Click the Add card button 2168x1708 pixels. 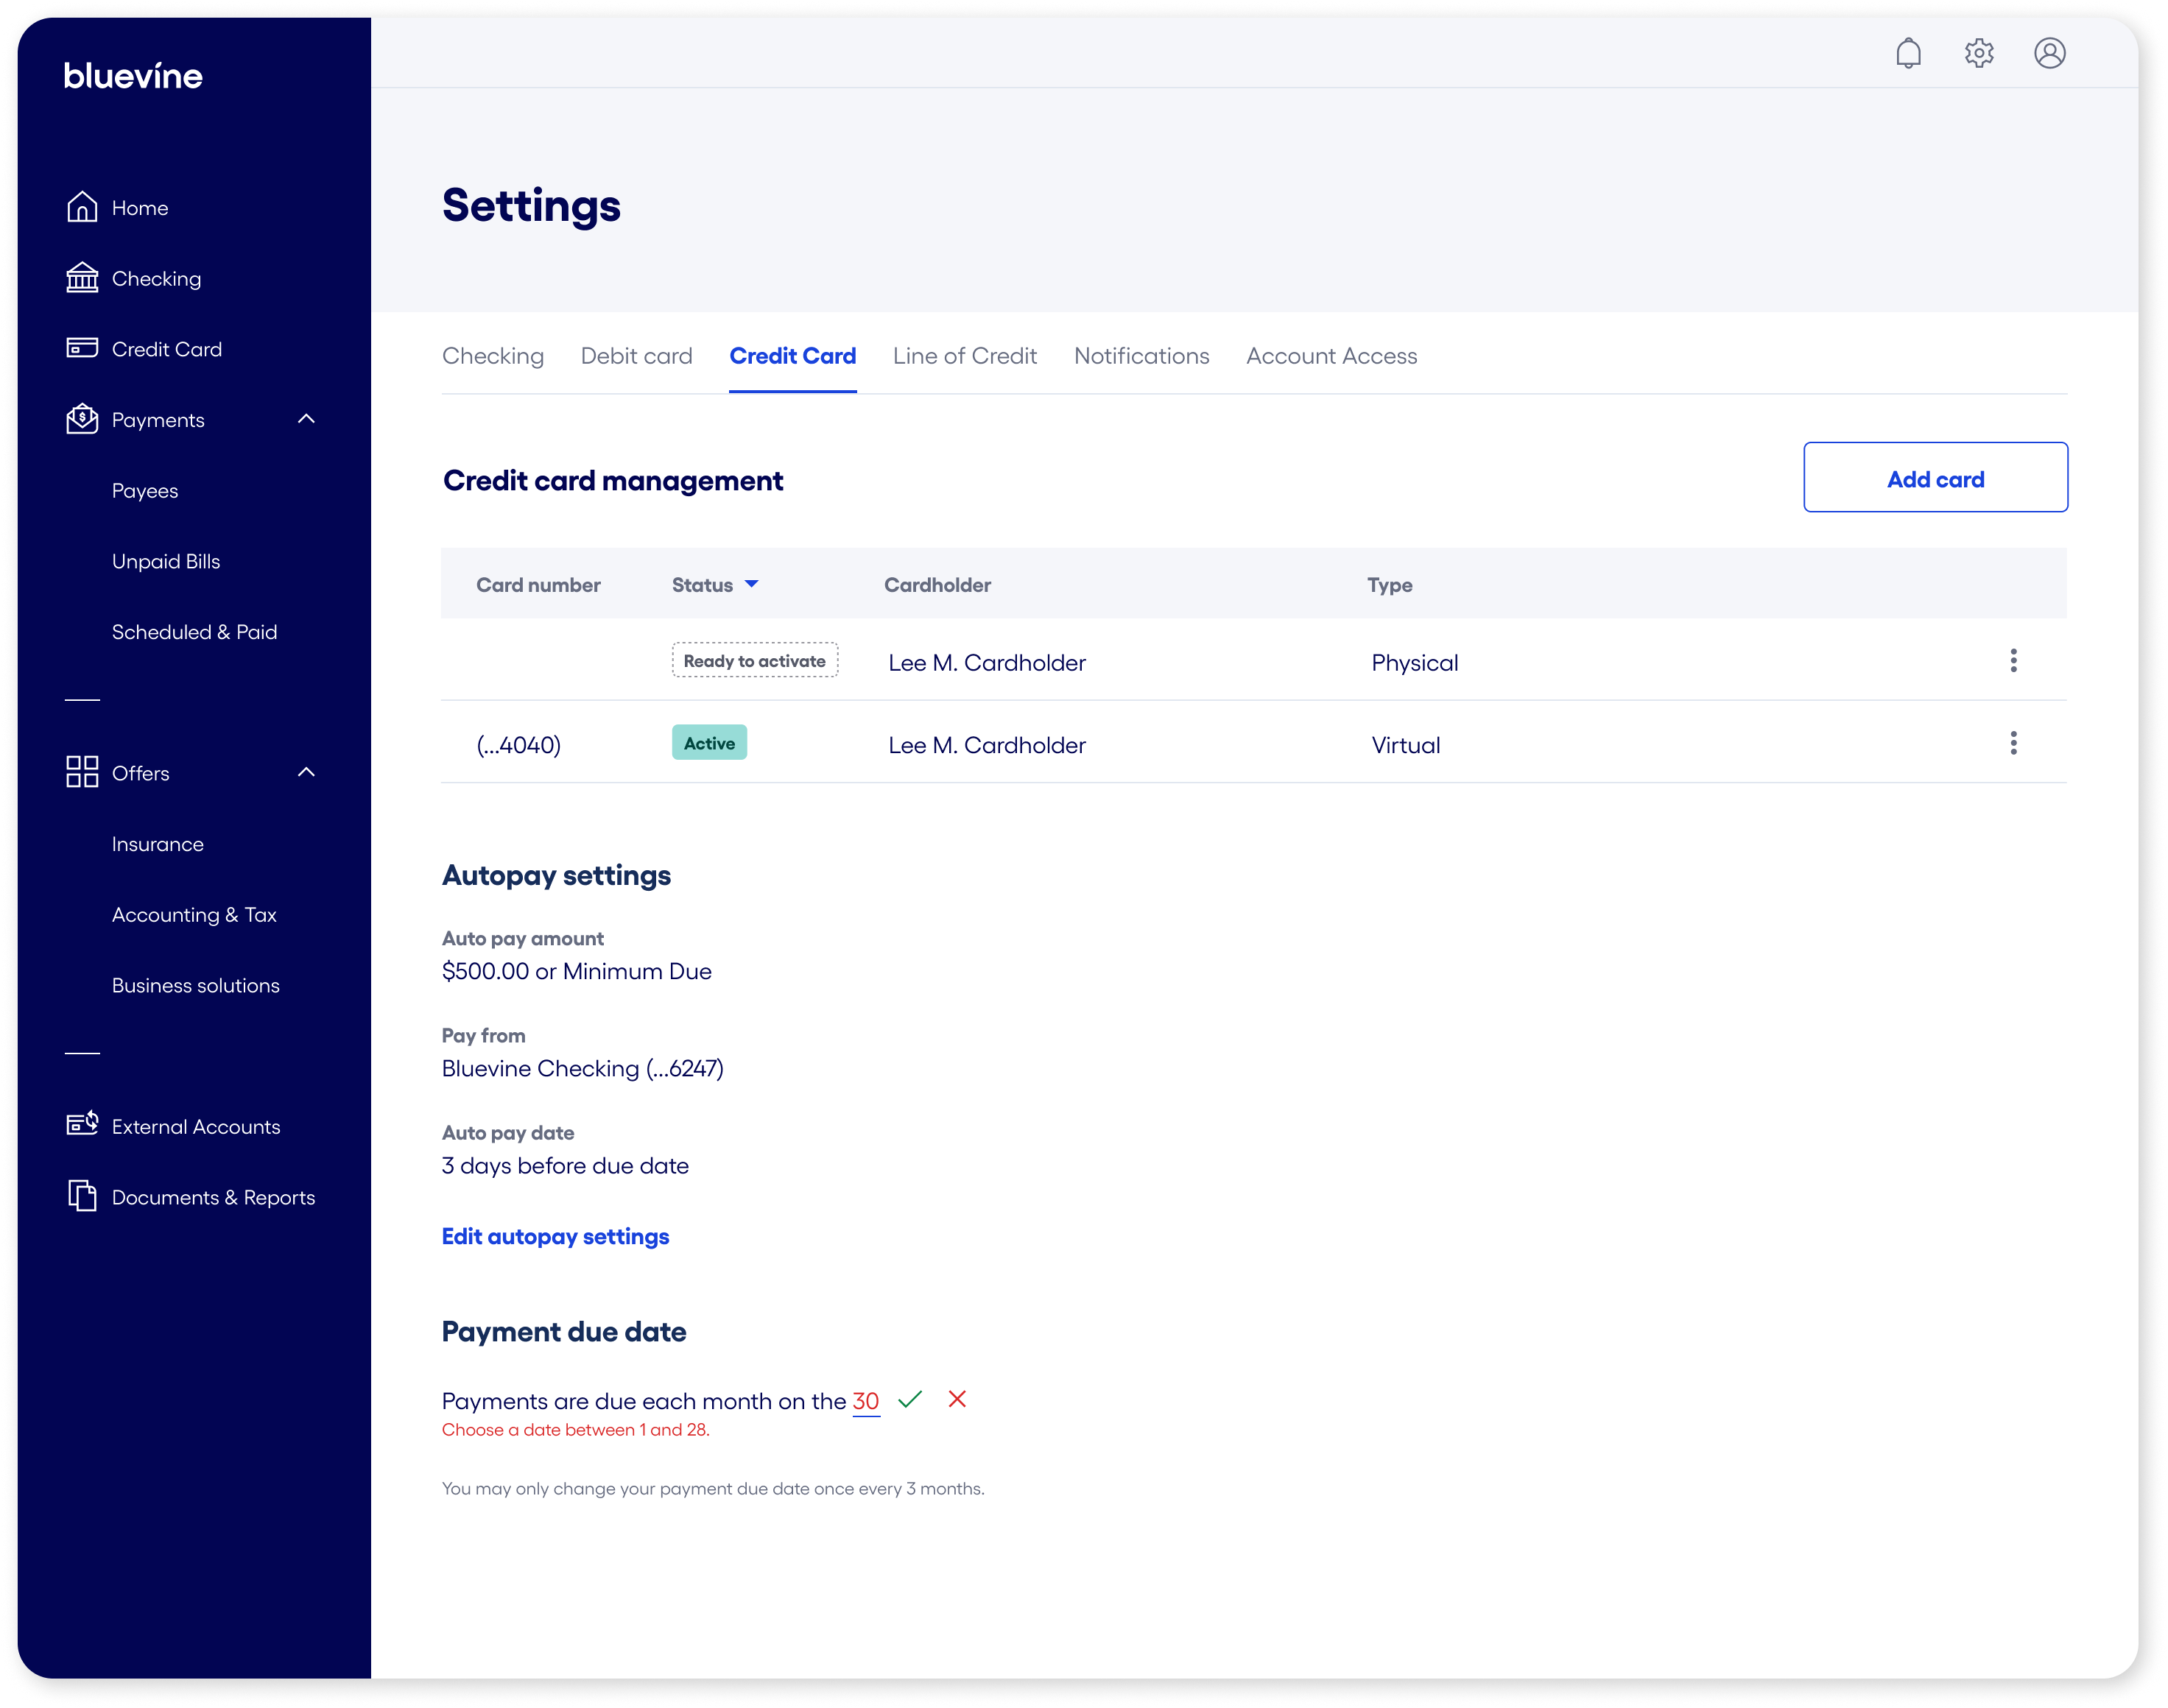coord(1934,478)
